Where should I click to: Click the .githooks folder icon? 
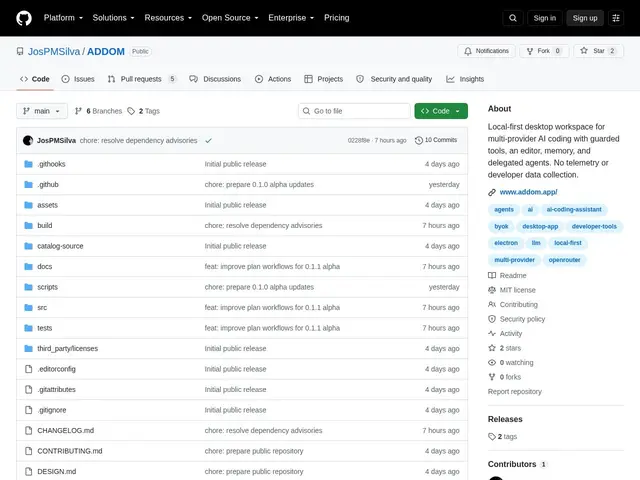click(28, 164)
